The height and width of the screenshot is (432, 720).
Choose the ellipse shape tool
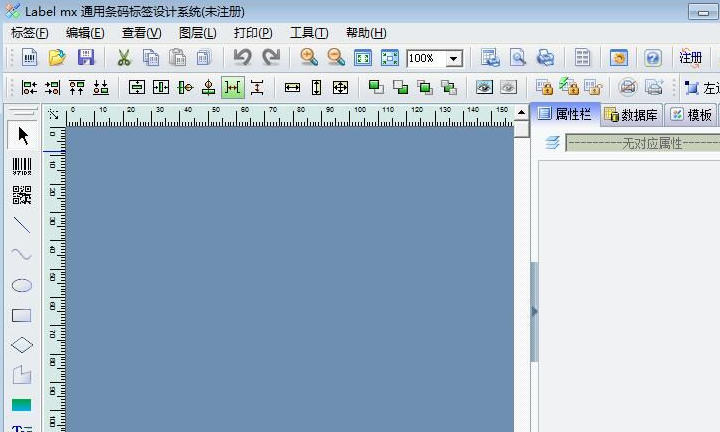[x=21, y=286]
